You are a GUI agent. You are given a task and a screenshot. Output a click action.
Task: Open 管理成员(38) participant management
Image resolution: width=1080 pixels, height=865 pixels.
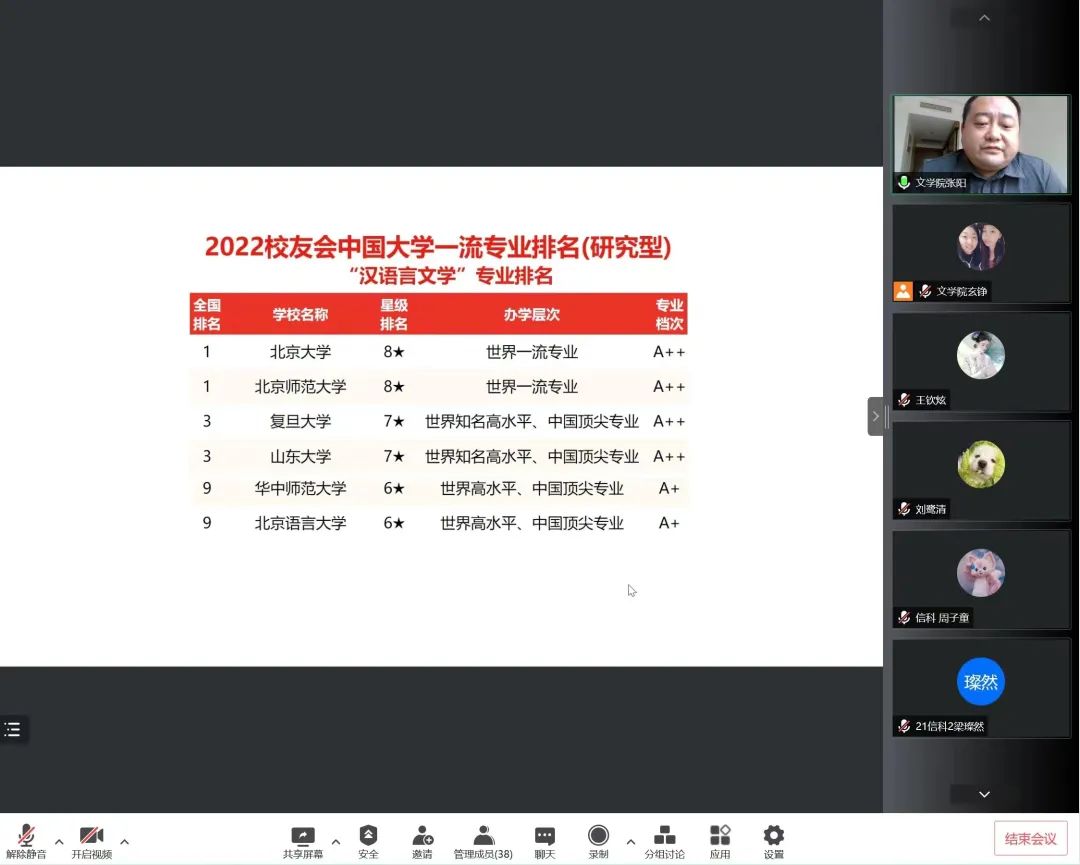tap(483, 842)
